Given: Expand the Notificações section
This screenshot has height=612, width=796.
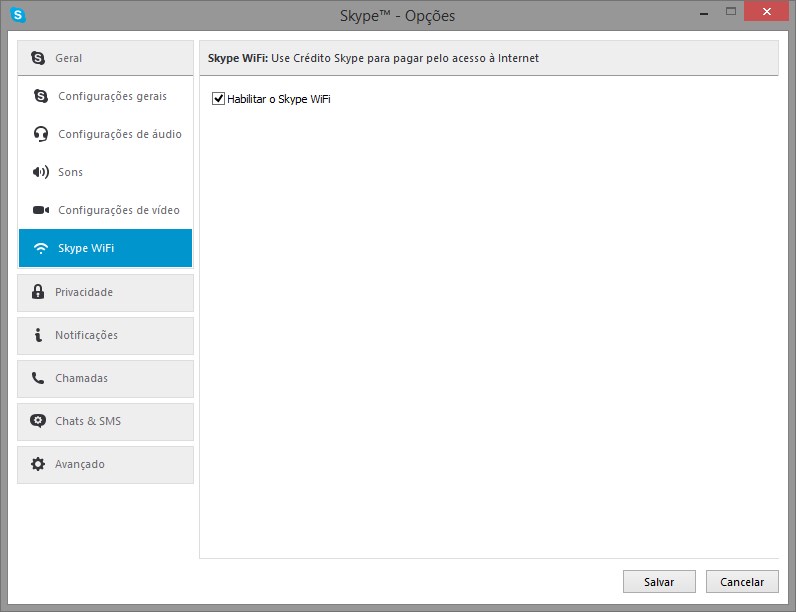Looking at the screenshot, I should 106,336.
